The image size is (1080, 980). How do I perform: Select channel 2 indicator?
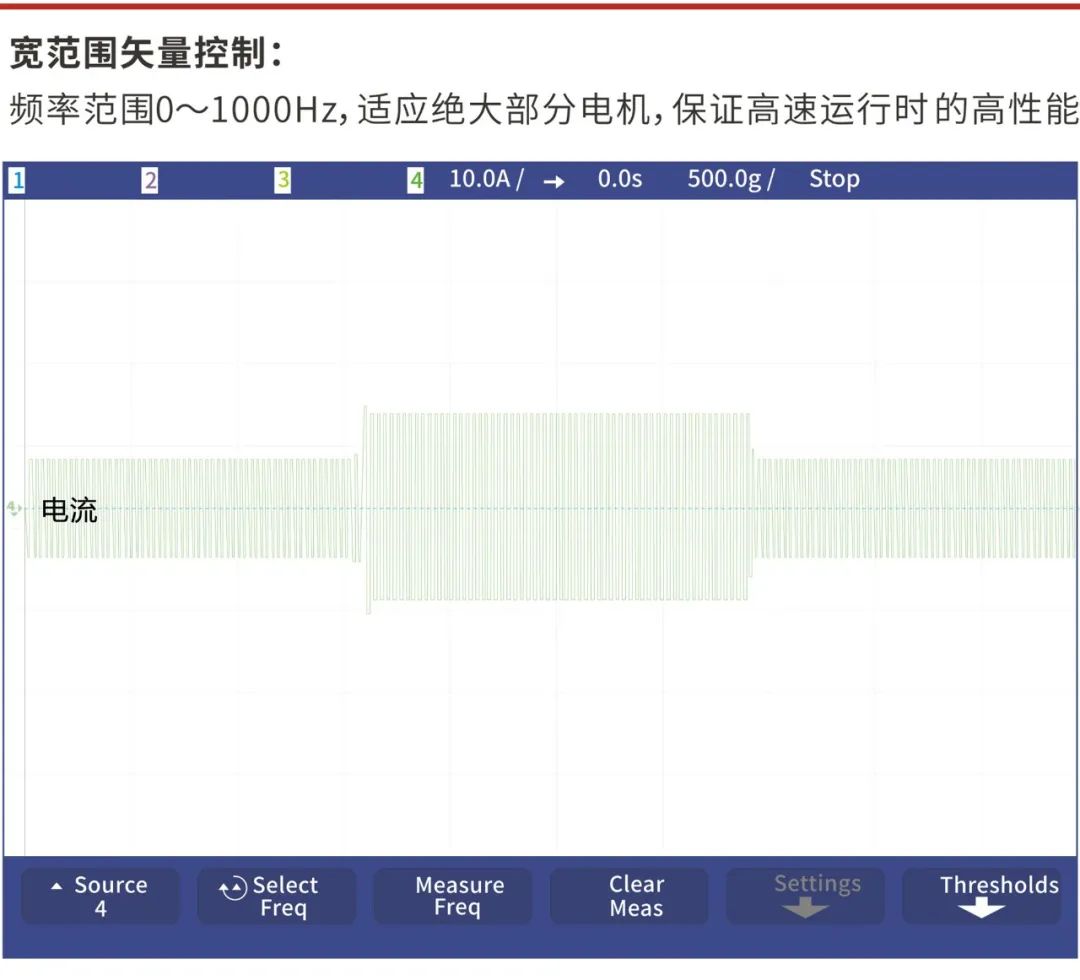coord(149,180)
